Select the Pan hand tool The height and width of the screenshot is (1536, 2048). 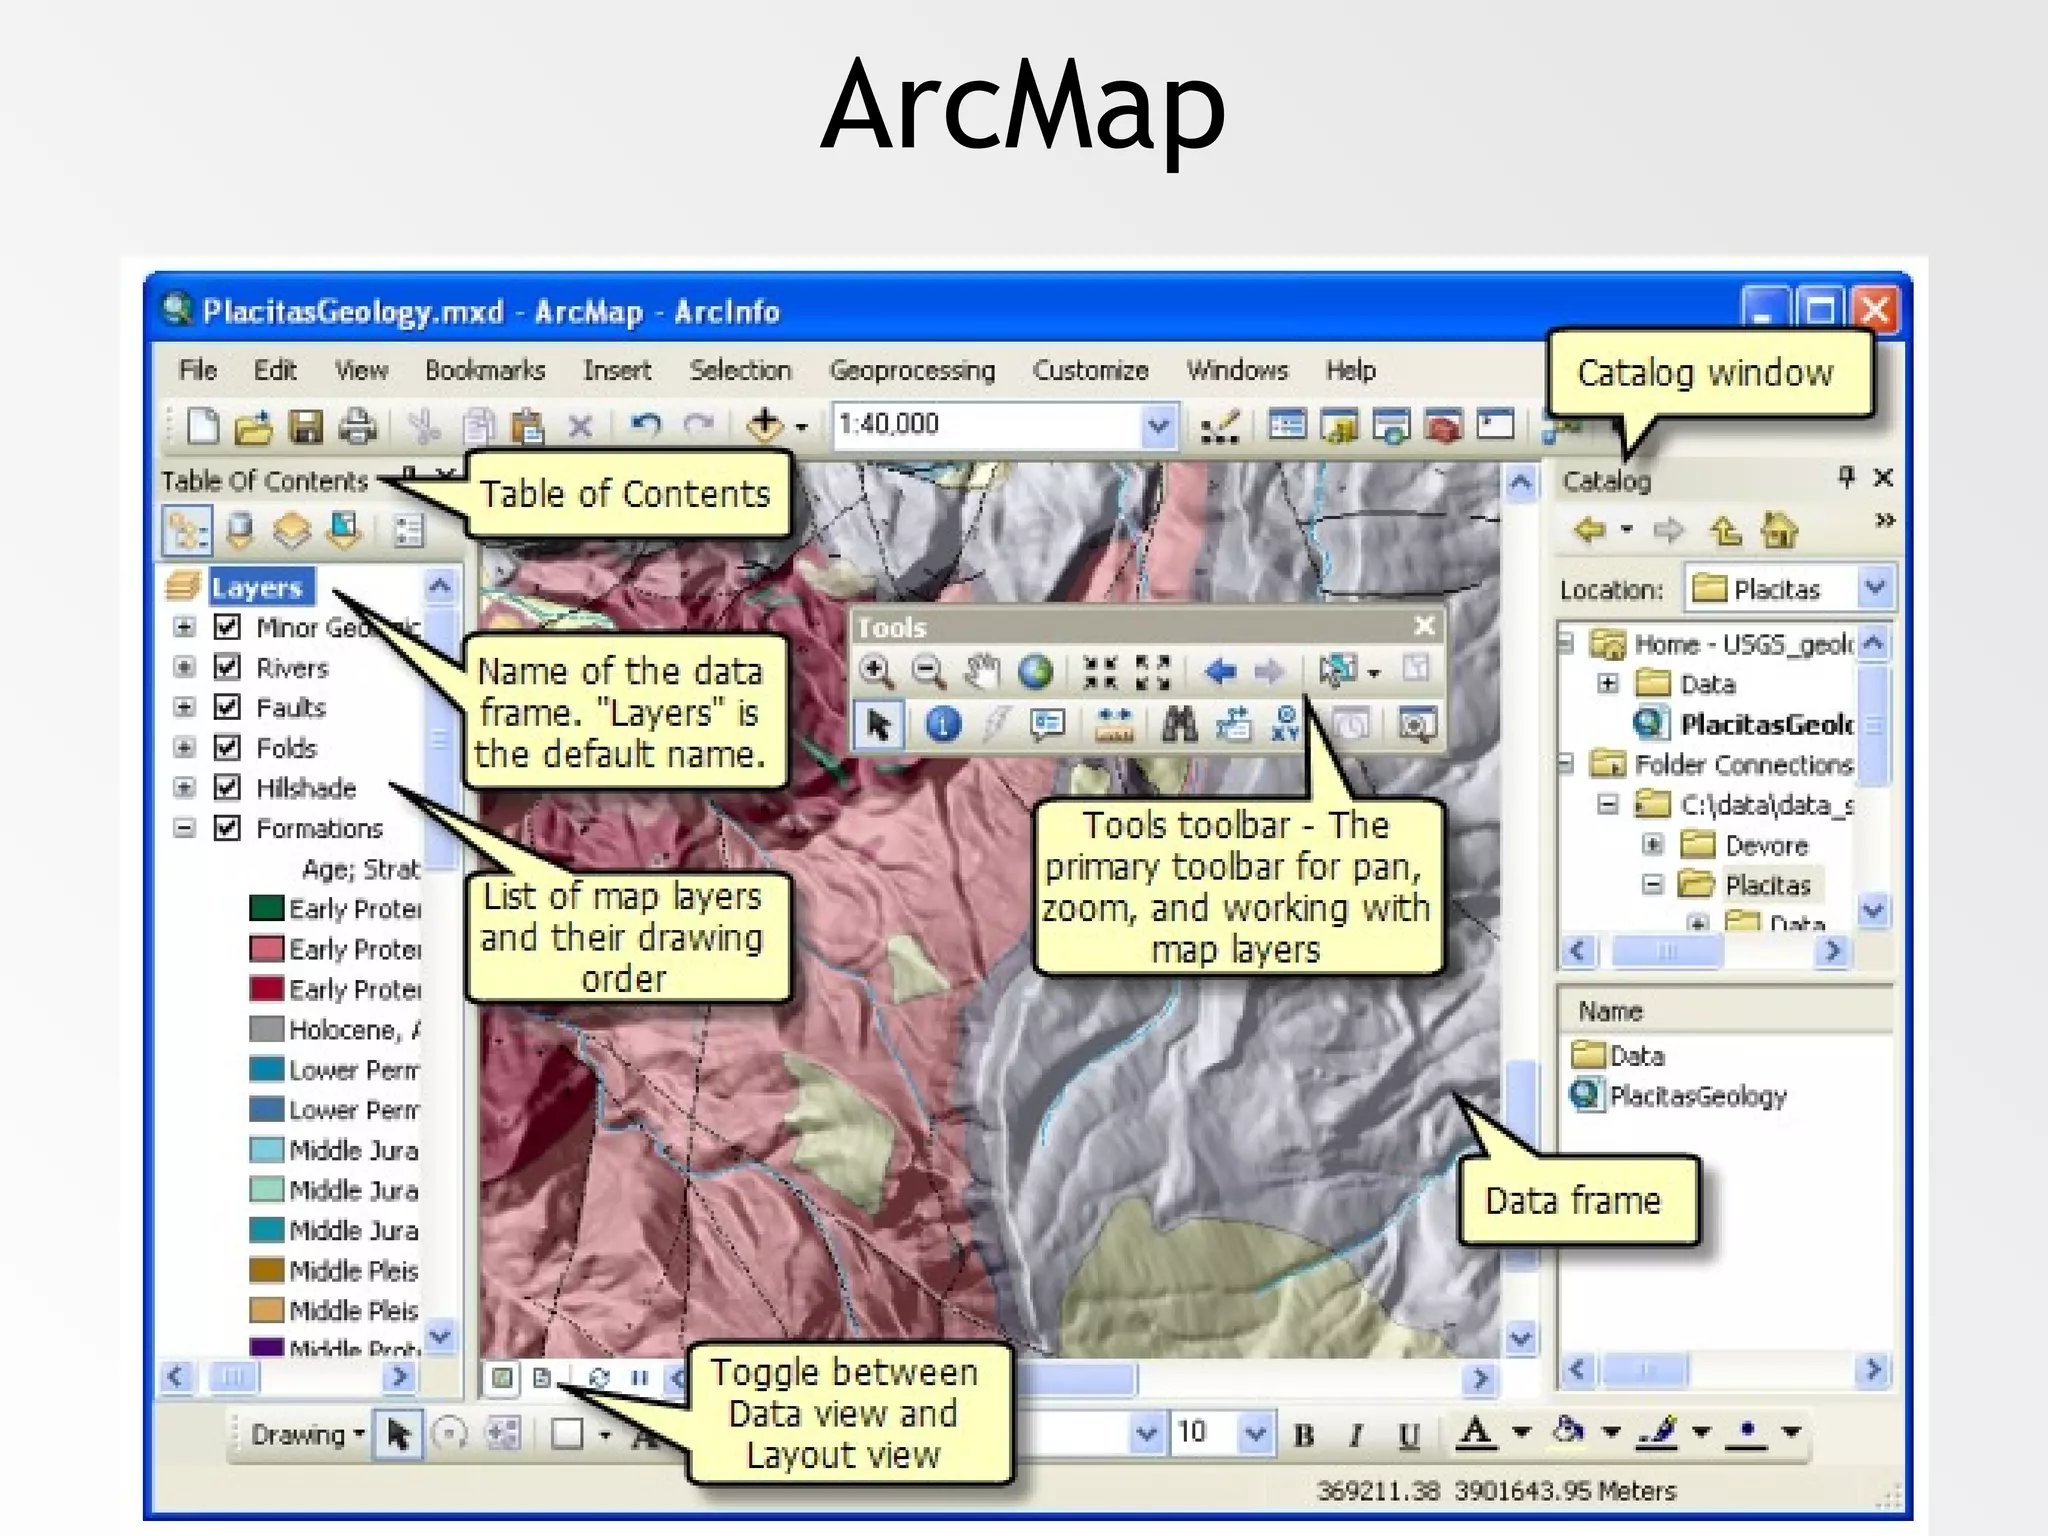[982, 671]
